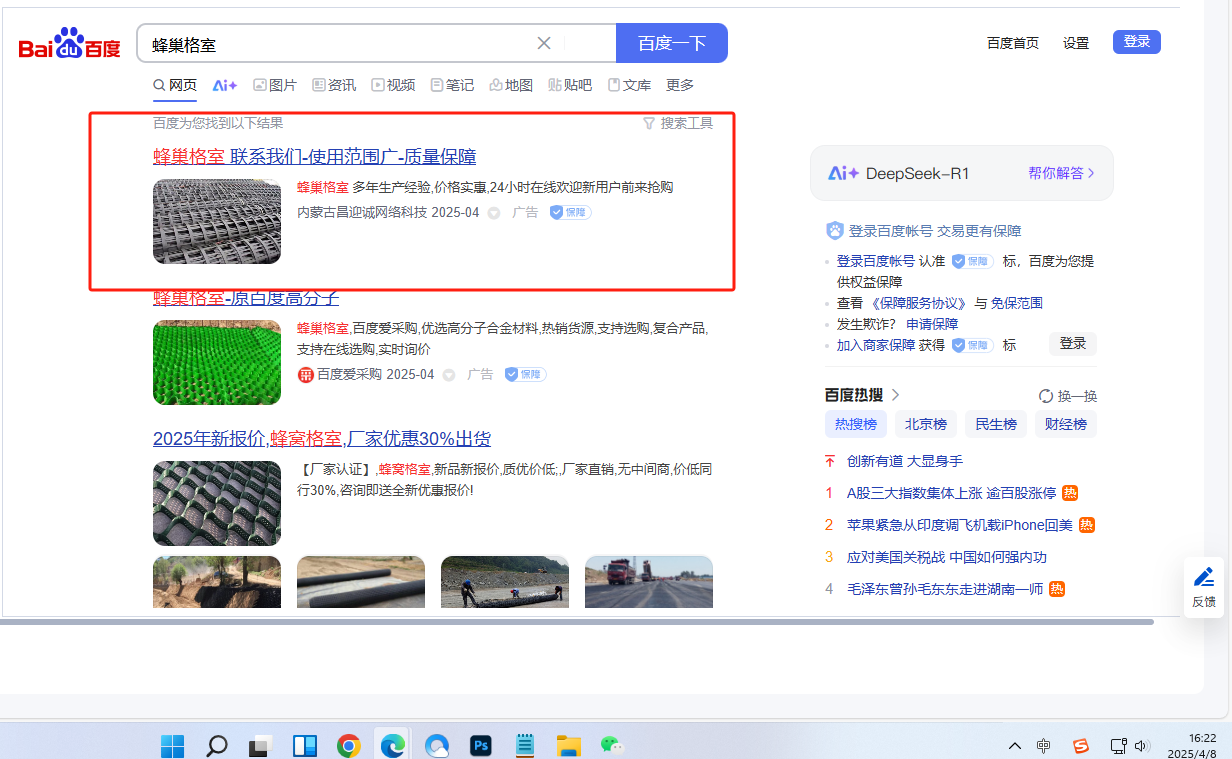Launch Google Chrome from the taskbar
1232x759 pixels.
point(348,746)
